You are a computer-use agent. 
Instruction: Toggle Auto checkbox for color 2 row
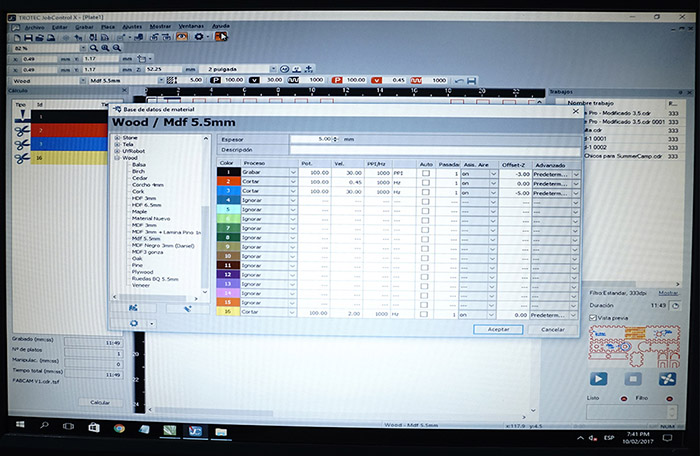click(x=426, y=183)
